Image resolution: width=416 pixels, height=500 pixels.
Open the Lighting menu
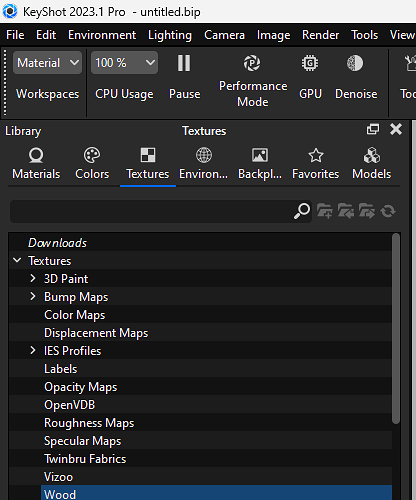pyautogui.click(x=170, y=35)
